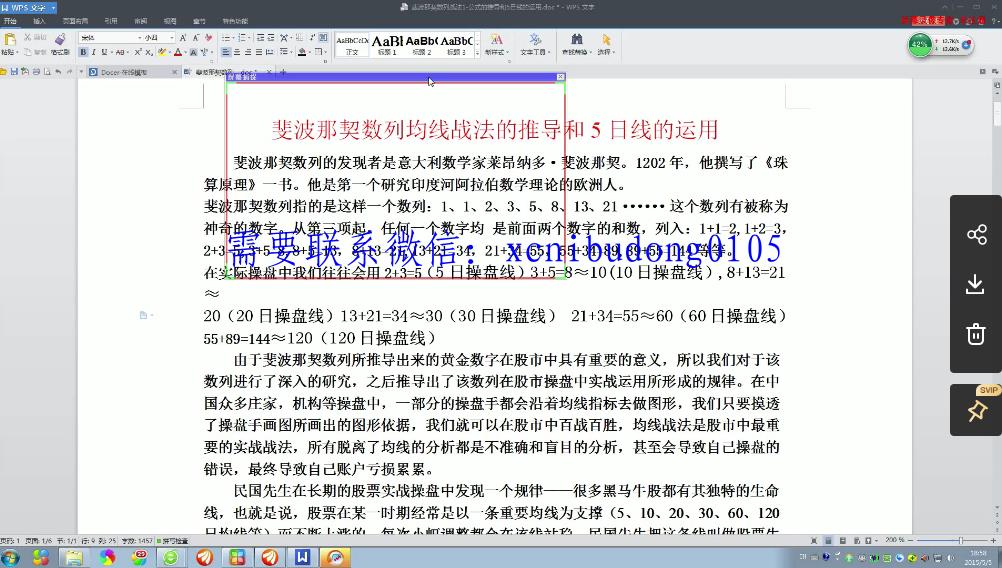
Task: Toggle left text alignment
Action: [x=225, y=52]
